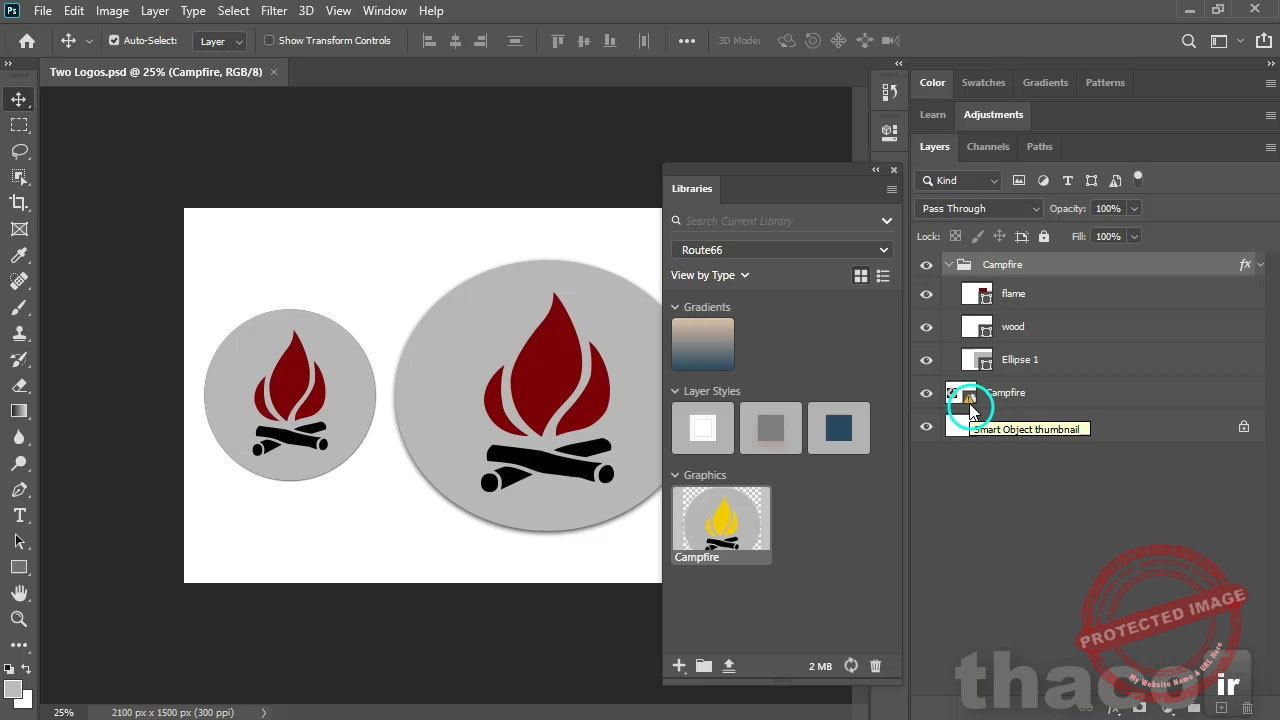The image size is (1280, 720).
Task: Select the Move tool
Action: pyautogui.click(x=20, y=99)
